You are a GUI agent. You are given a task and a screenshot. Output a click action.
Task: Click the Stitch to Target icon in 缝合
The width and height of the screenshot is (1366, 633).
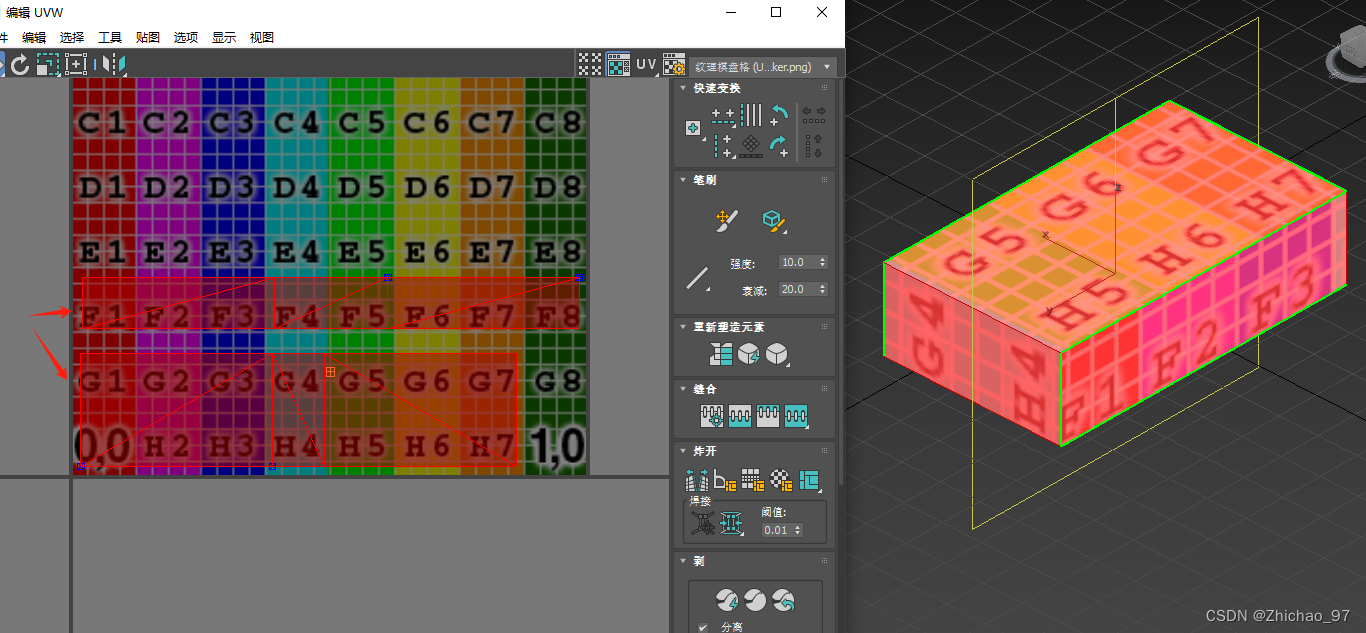[x=712, y=416]
